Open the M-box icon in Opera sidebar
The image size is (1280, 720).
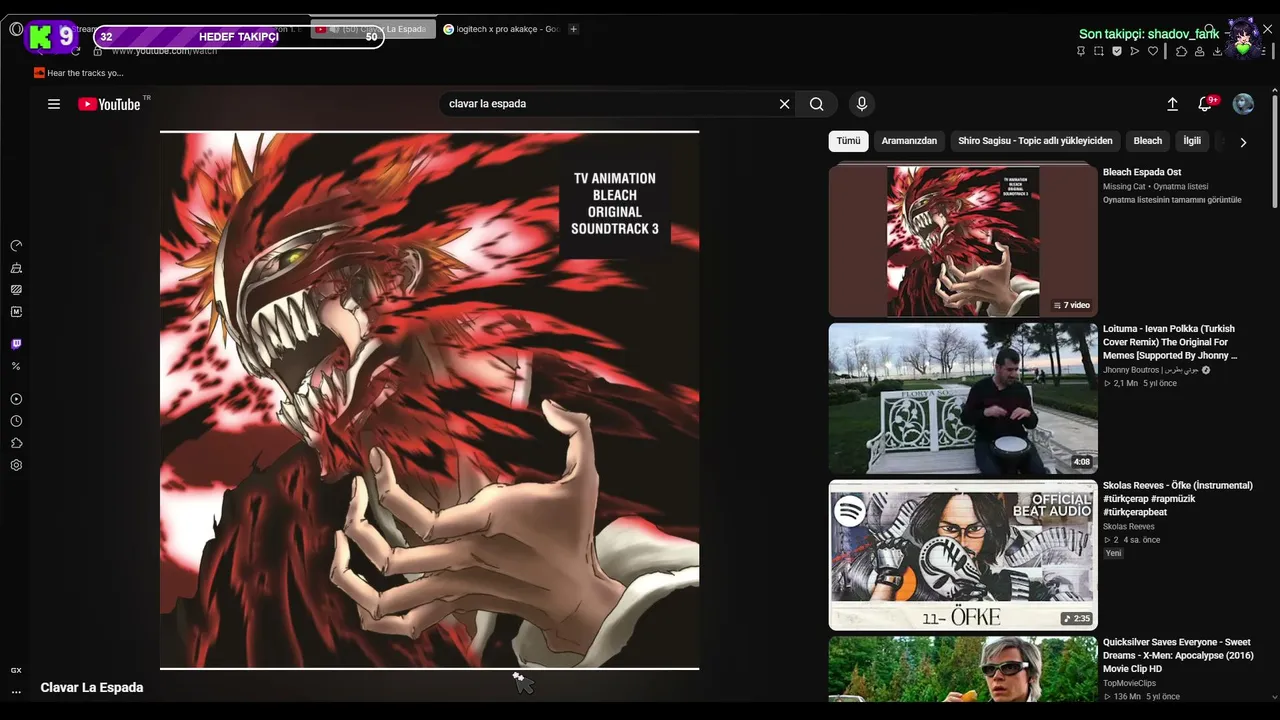click(16, 312)
